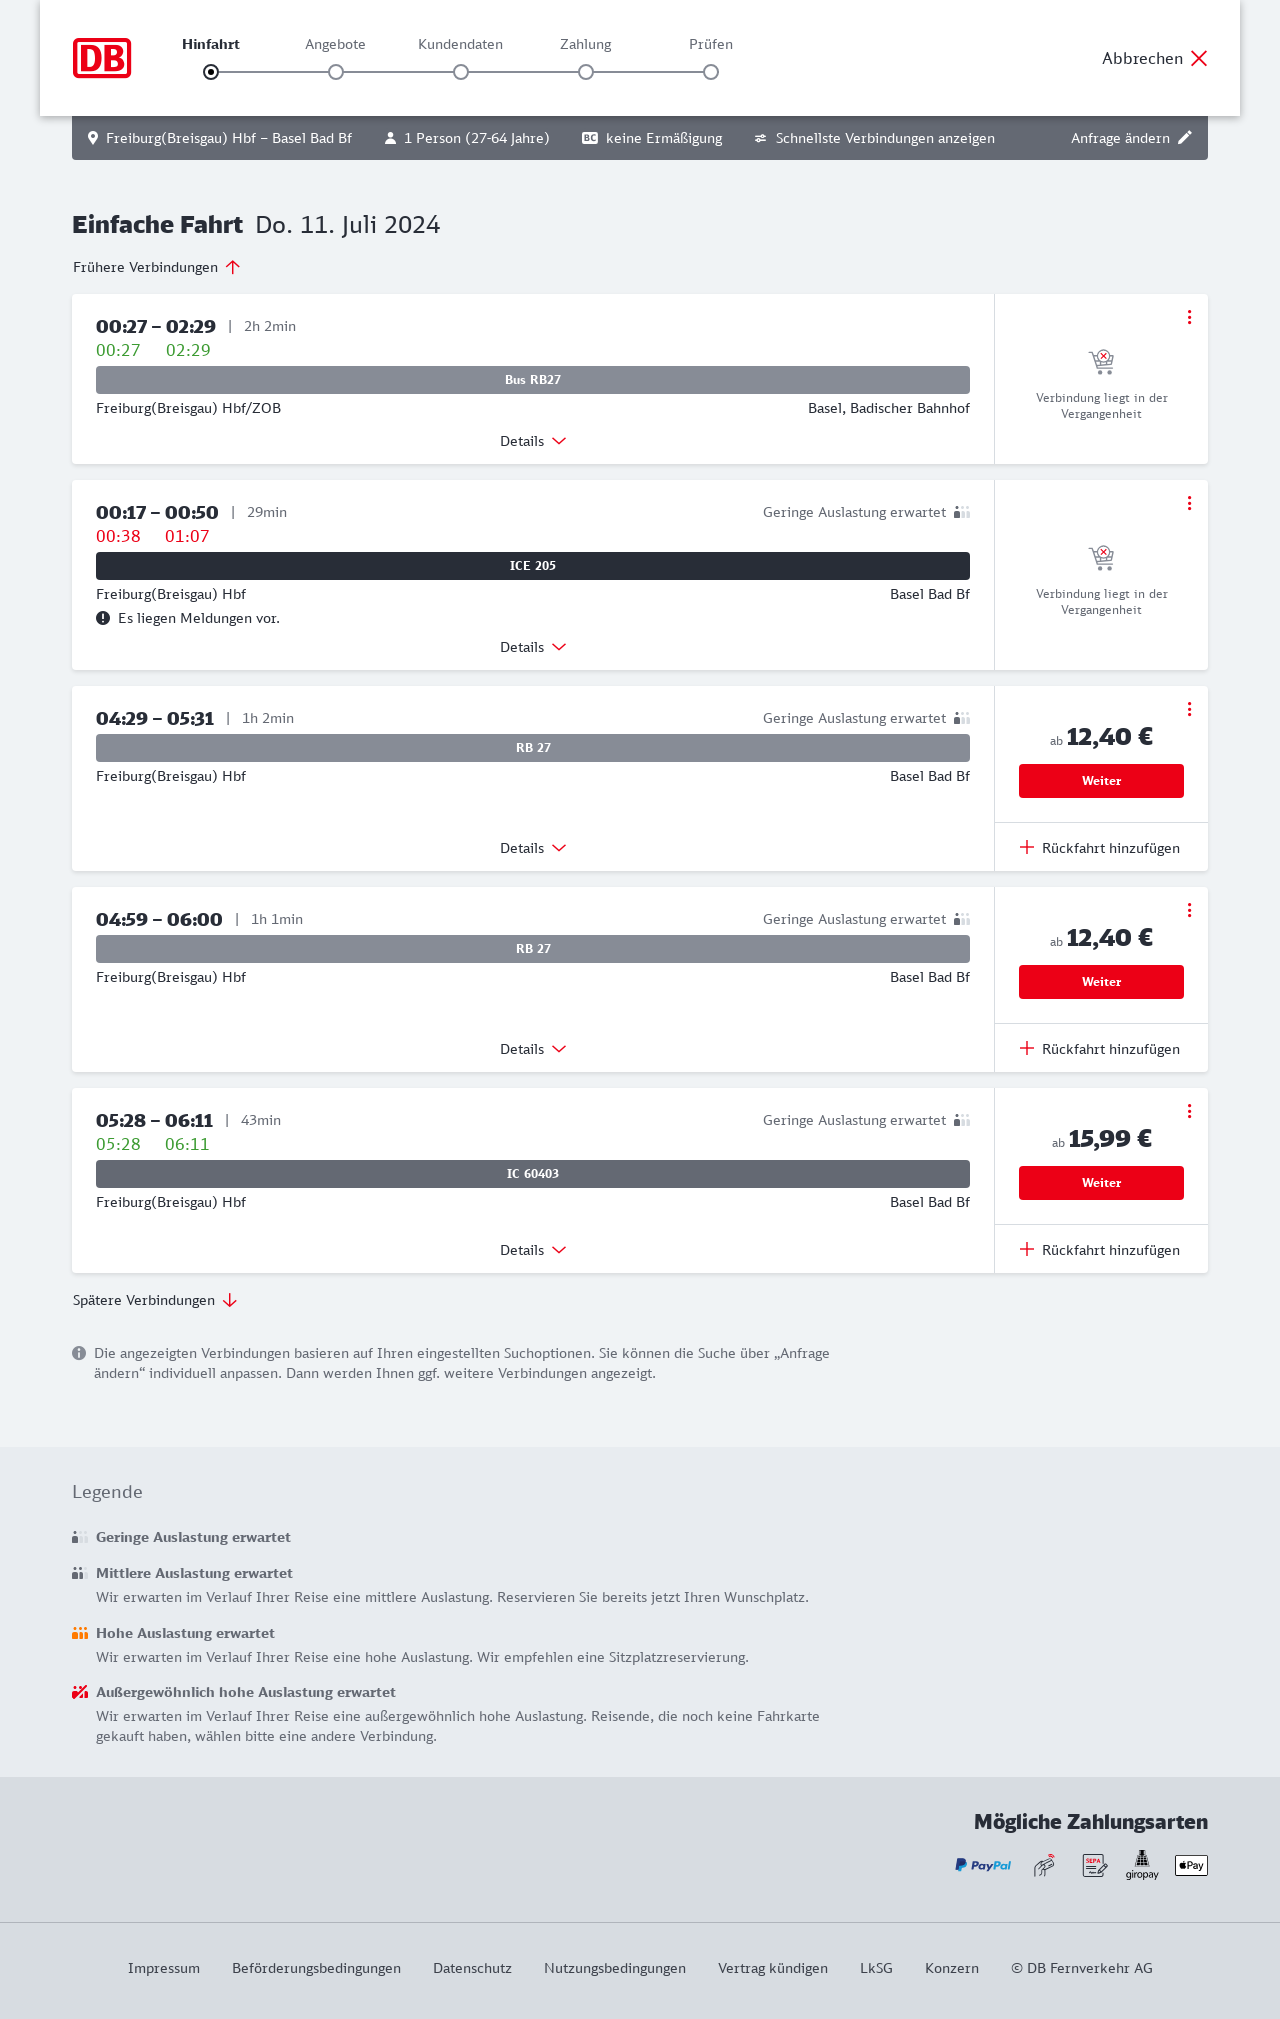
Task: Open three-dot menu for 04:29 RB 27 connection
Action: click(x=1189, y=709)
